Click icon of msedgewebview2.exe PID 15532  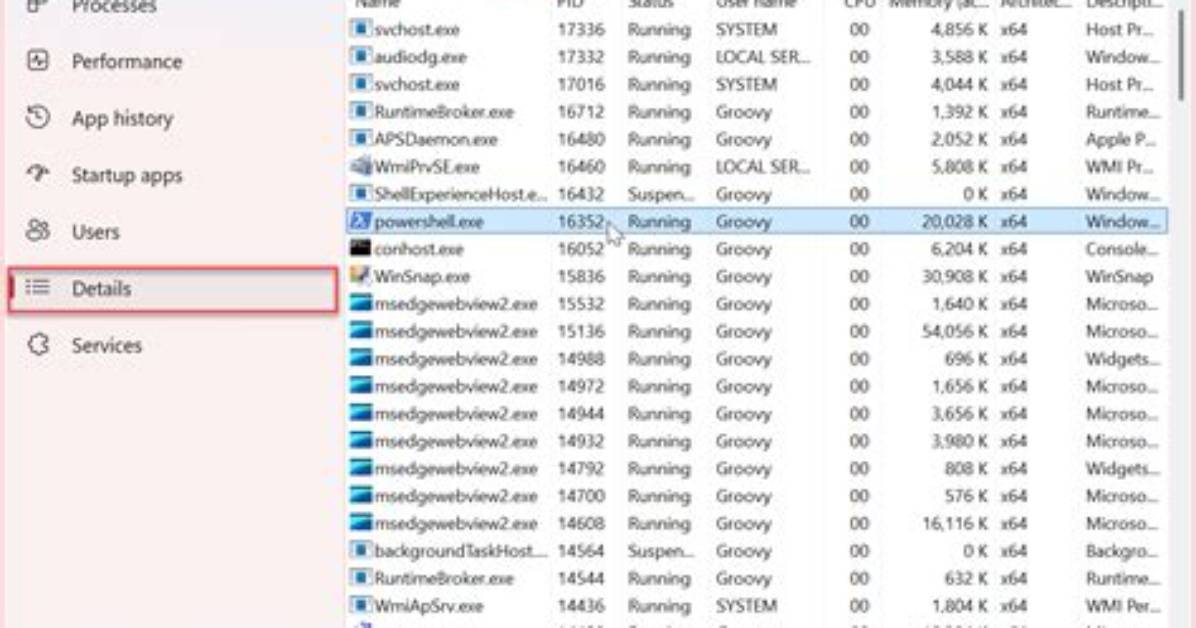360,303
